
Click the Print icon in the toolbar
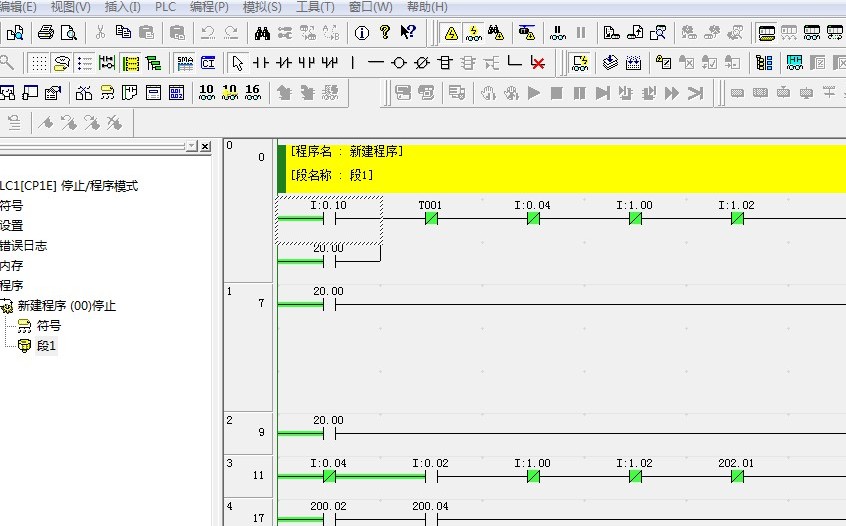pyautogui.click(x=46, y=33)
